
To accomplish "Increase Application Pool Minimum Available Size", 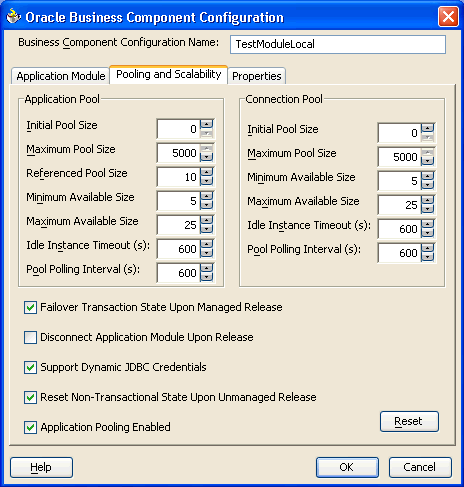I will coord(207,196).
